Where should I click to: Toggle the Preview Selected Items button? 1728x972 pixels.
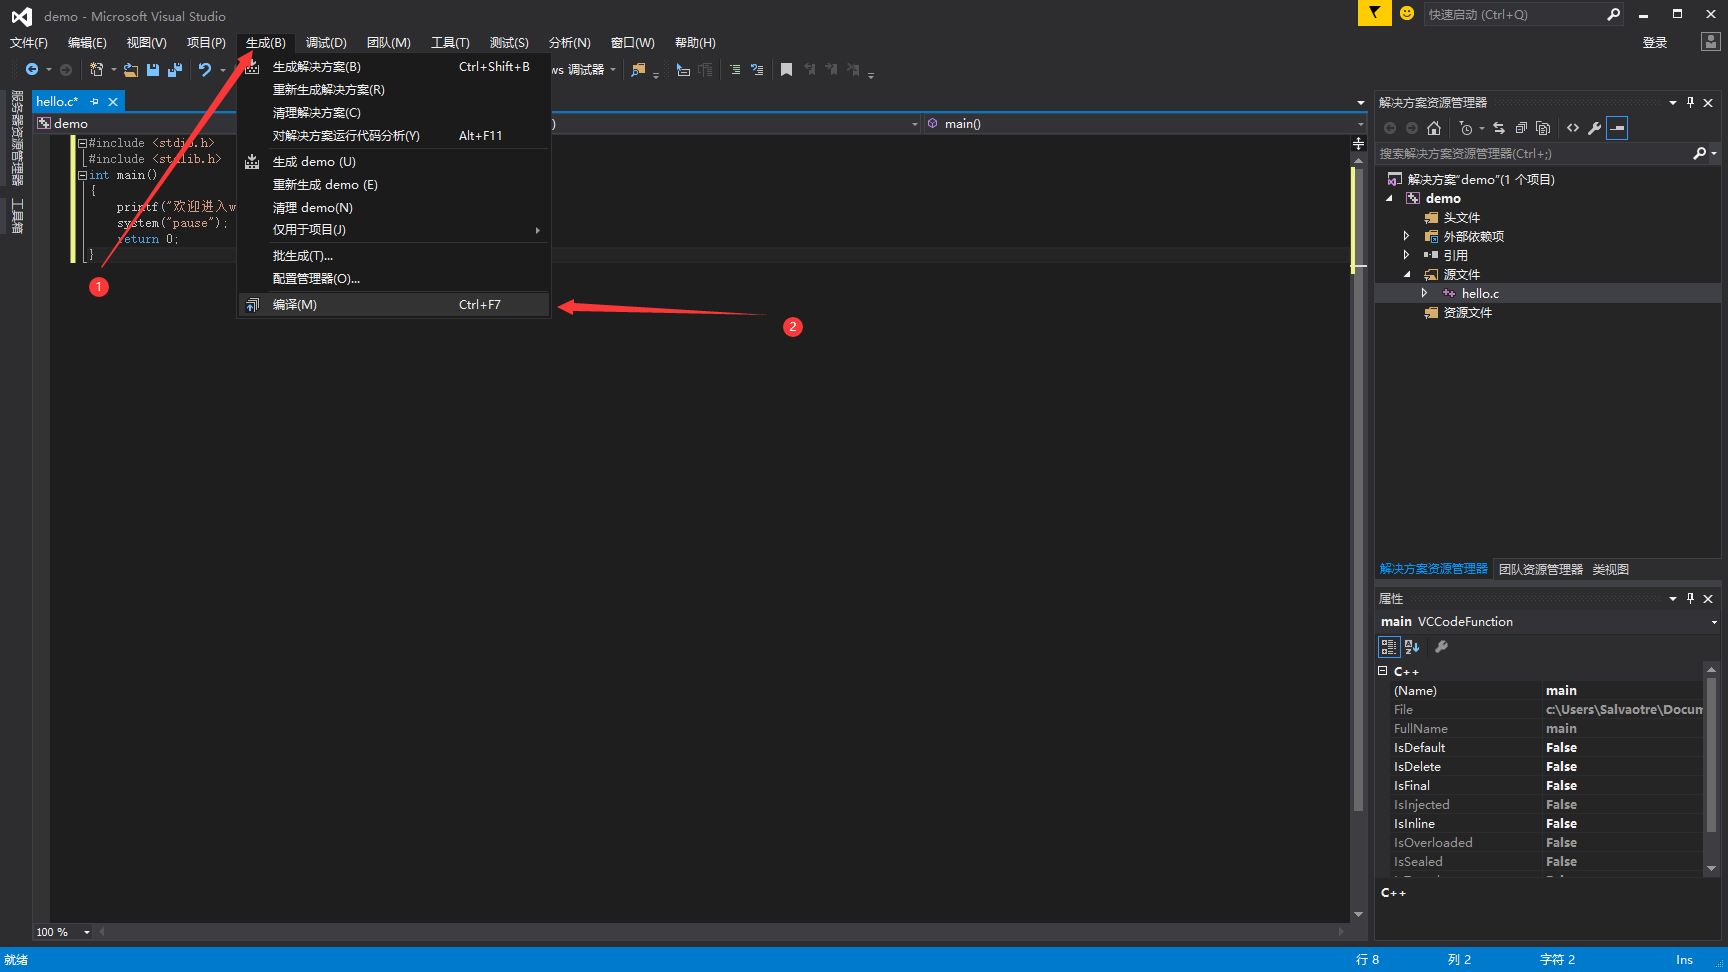click(1617, 128)
